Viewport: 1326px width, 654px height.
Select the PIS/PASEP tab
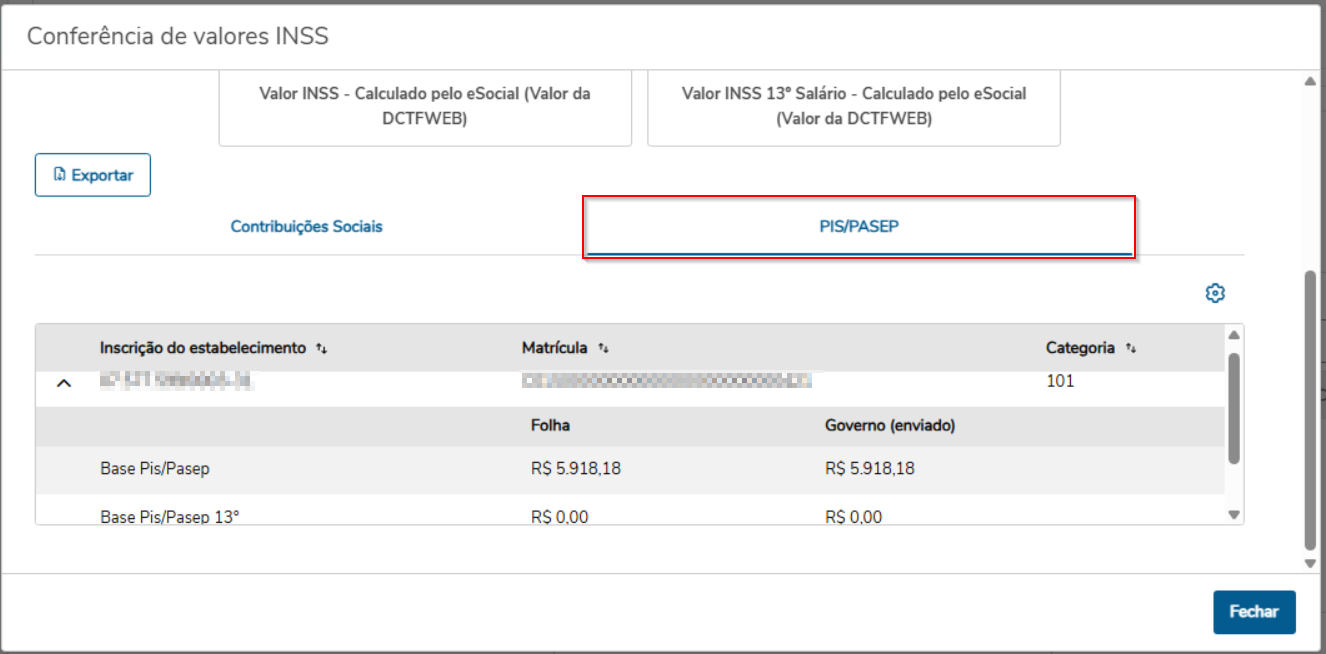[859, 227]
